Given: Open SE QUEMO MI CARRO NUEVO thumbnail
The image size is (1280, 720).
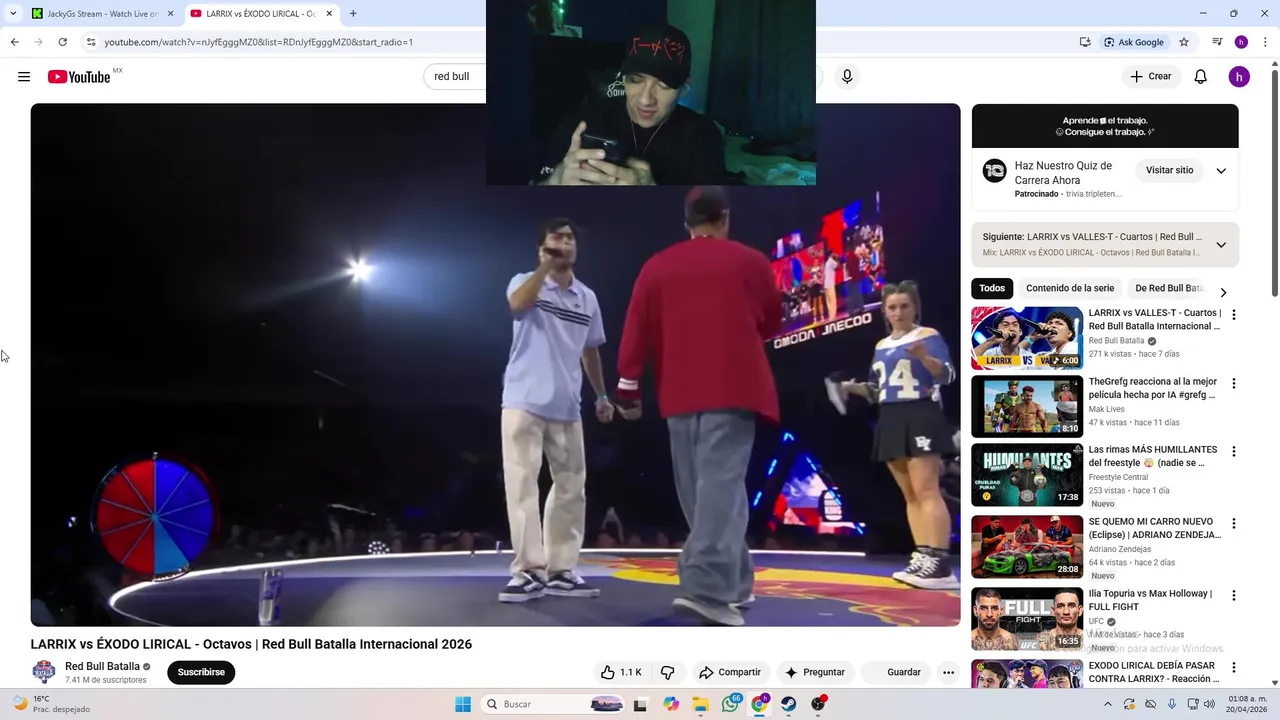Looking at the screenshot, I should point(1027,547).
